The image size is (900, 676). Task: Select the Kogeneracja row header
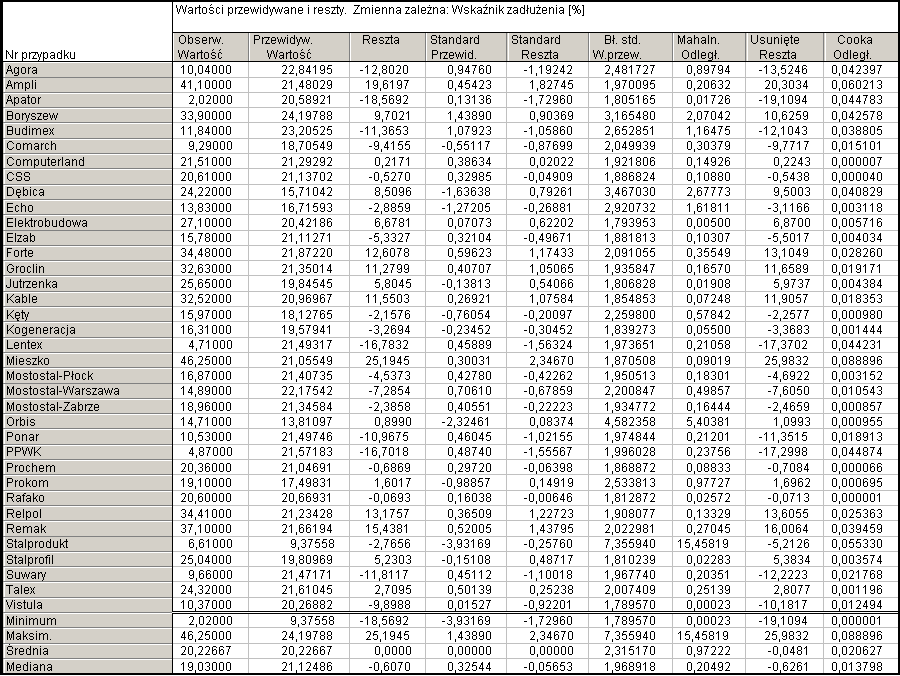coord(87,330)
